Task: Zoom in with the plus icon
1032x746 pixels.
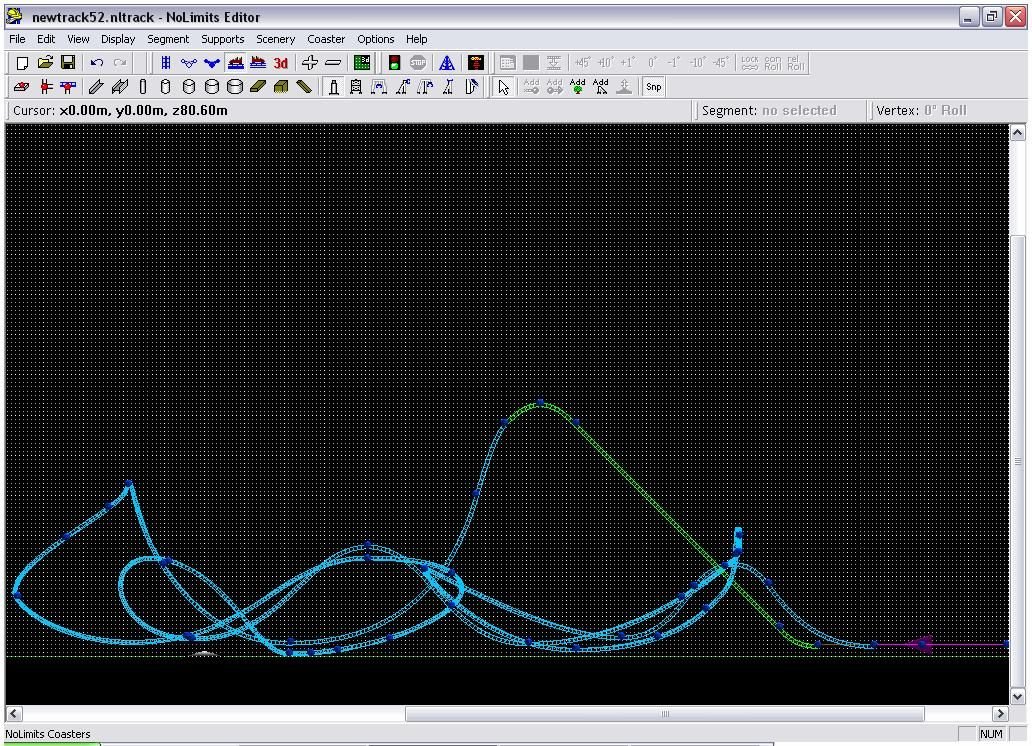Action: pos(309,63)
